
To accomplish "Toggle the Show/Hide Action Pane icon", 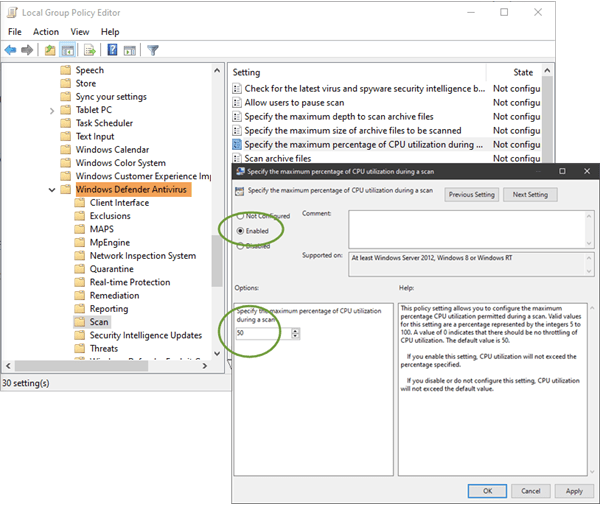I will click(130, 50).
